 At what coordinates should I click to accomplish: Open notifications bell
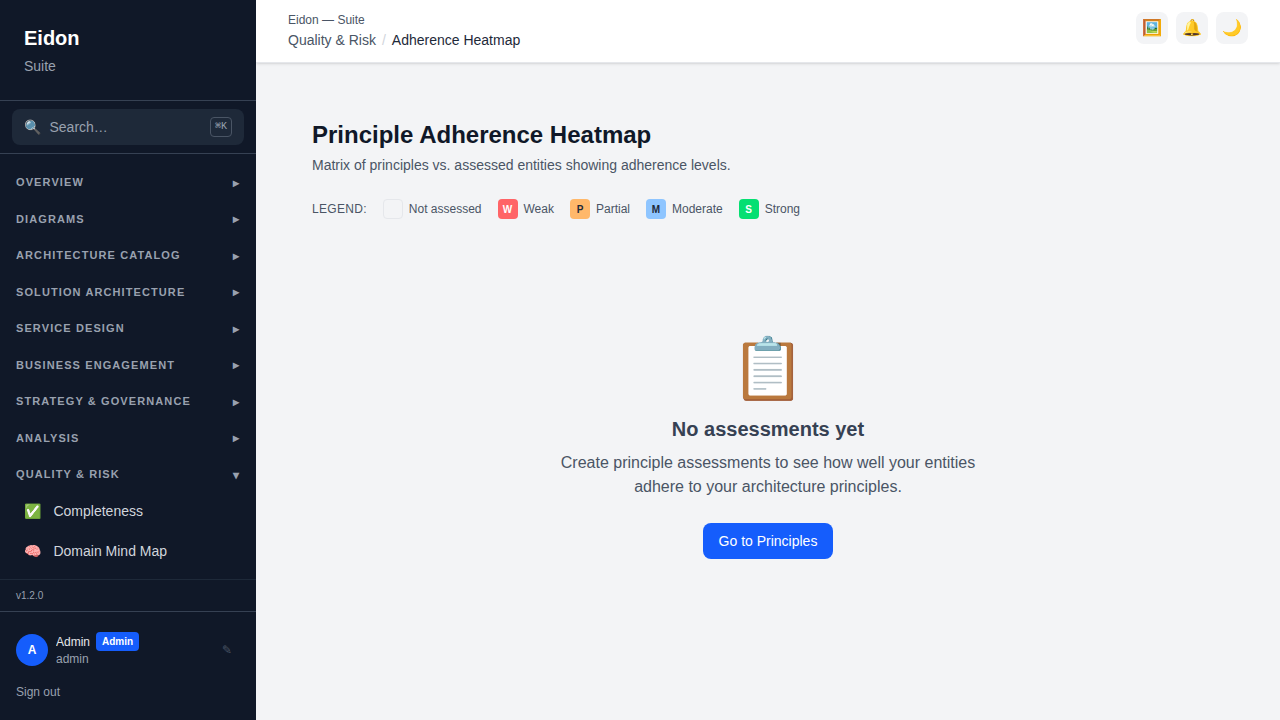pyautogui.click(x=1192, y=28)
